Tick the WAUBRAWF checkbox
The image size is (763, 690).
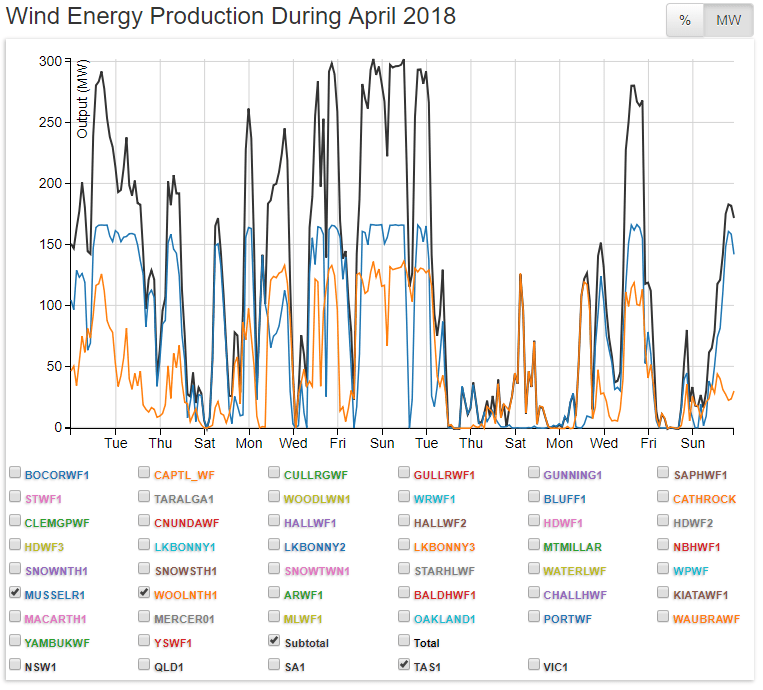[665, 617]
